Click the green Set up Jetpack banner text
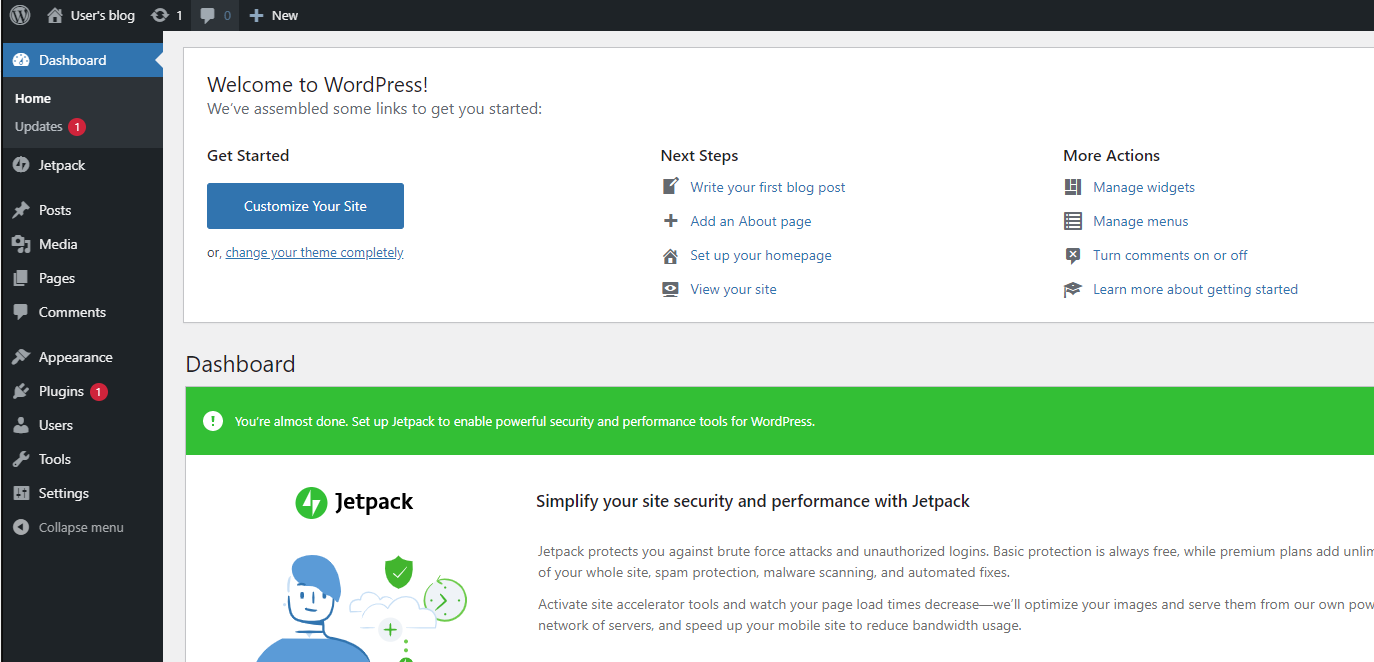This screenshot has width=1374, height=662. pyautogui.click(x=525, y=421)
